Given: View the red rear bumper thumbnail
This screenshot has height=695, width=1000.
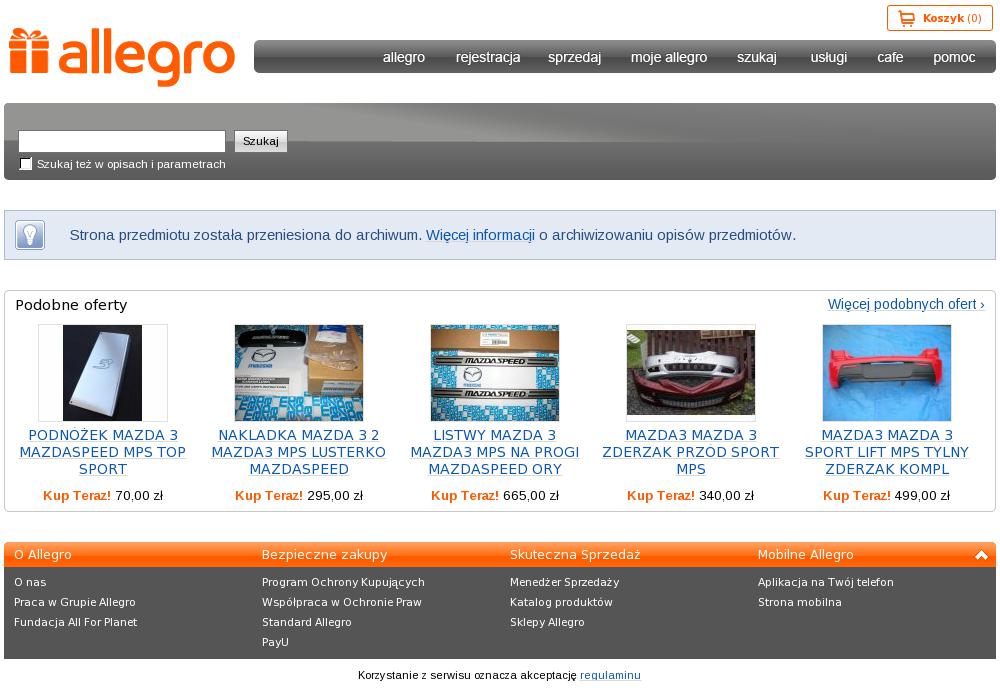Looking at the screenshot, I should click(x=886, y=373).
